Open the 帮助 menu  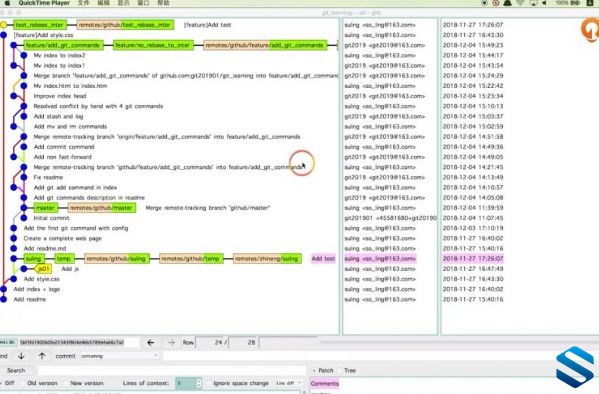[x=163, y=3]
